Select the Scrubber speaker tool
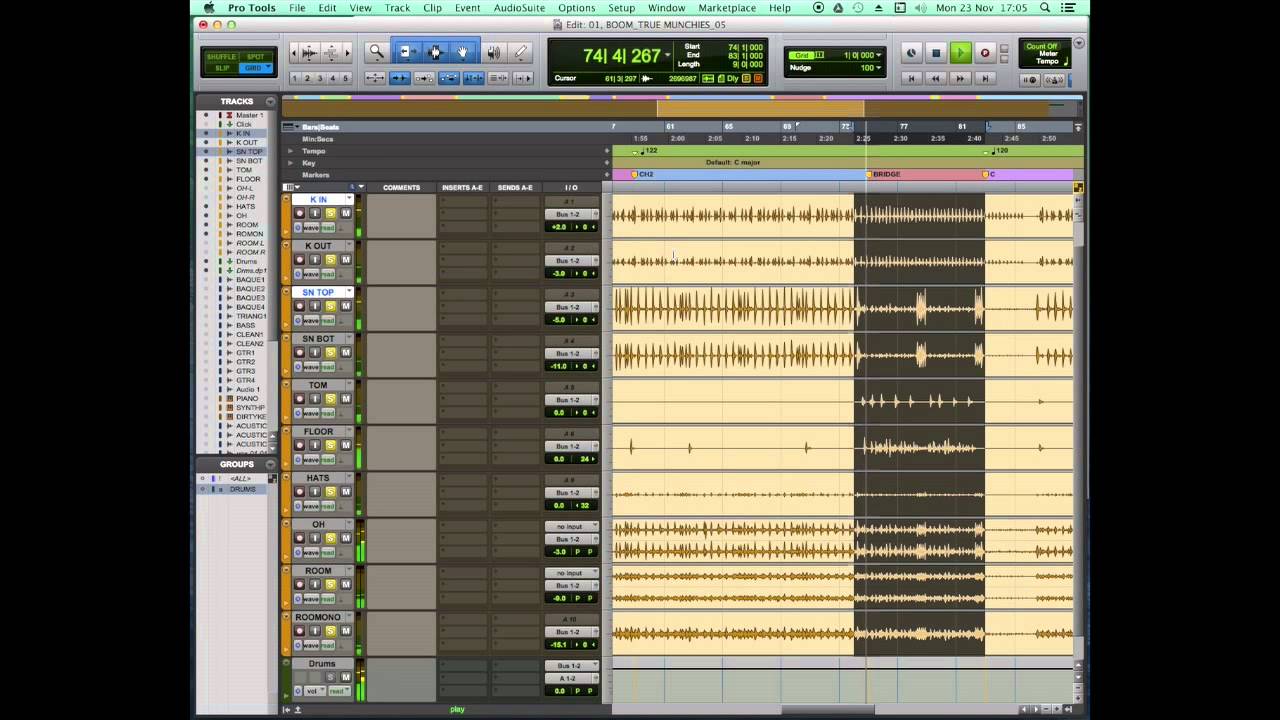 coord(493,52)
